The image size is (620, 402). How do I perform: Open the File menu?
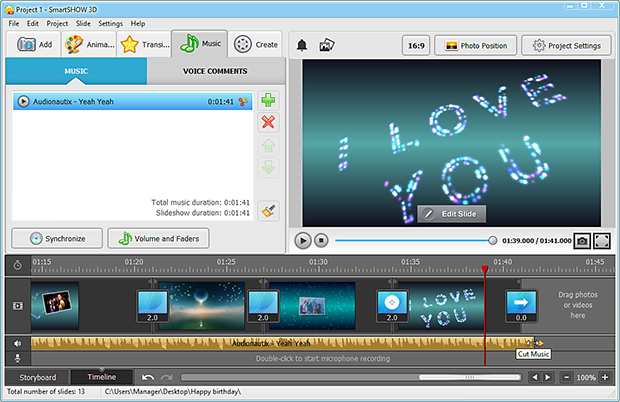[x=14, y=23]
